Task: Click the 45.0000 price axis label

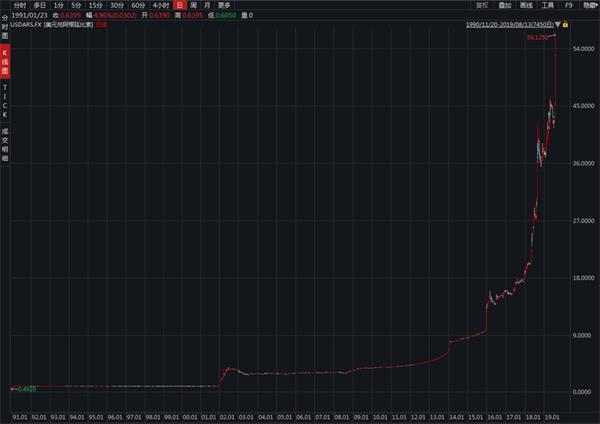Action: click(x=583, y=106)
